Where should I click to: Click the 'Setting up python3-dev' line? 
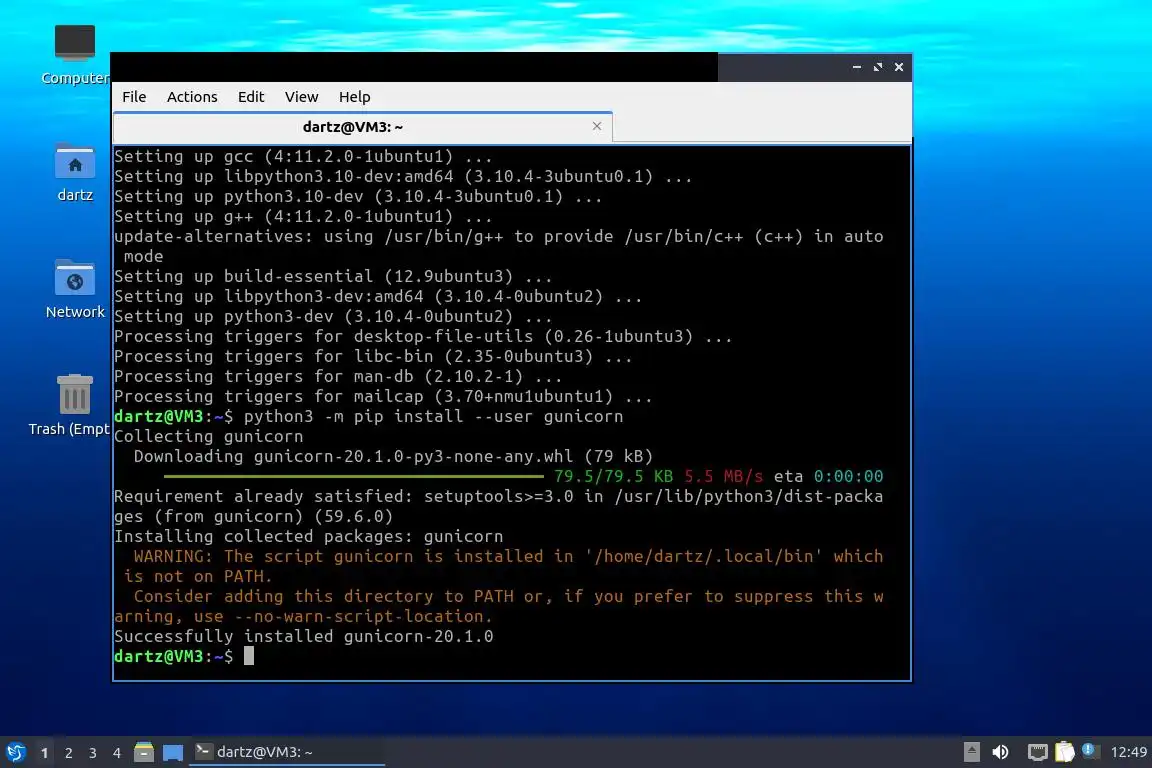tap(333, 317)
